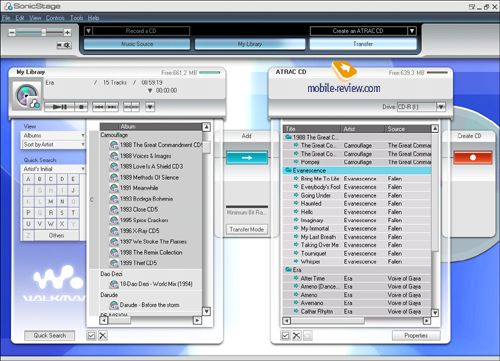Open the View menu
The height and width of the screenshot is (361, 500).
pyautogui.click(x=35, y=18)
